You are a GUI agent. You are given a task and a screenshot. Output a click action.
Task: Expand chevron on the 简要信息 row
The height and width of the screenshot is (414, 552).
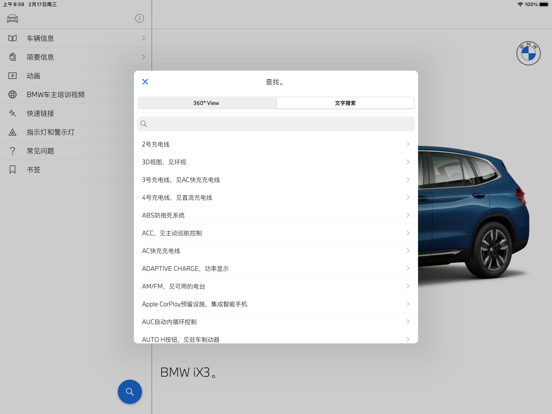tap(143, 57)
